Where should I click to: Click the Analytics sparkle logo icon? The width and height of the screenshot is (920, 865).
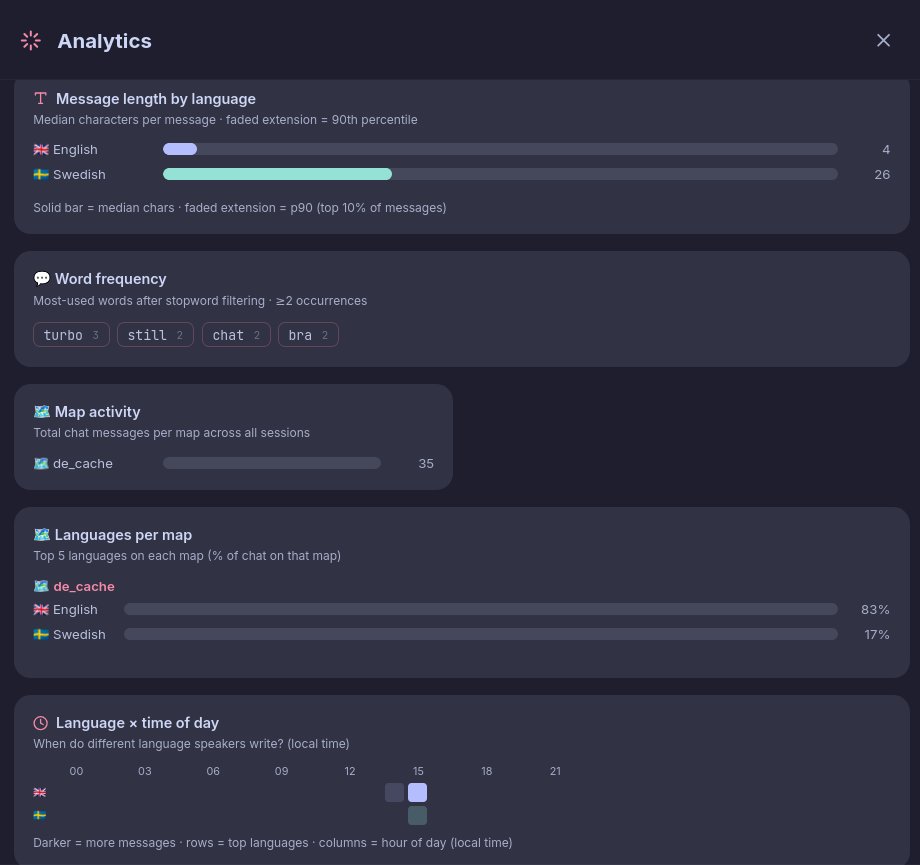pyautogui.click(x=31, y=40)
